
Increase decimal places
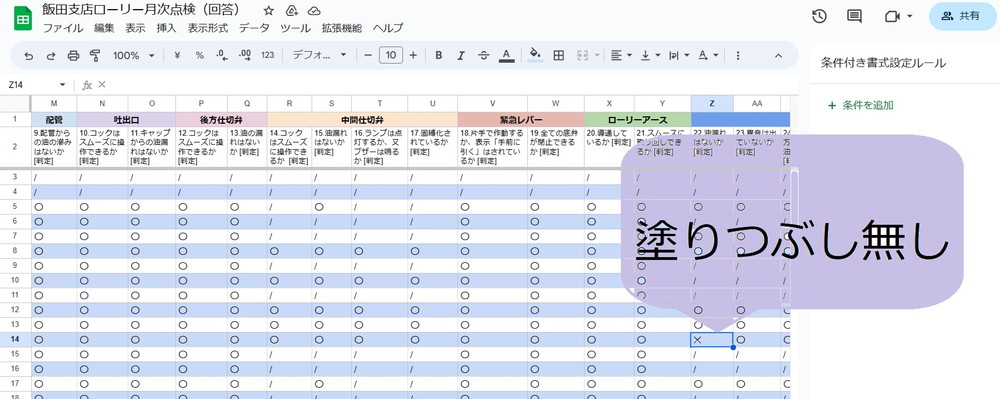pos(245,55)
